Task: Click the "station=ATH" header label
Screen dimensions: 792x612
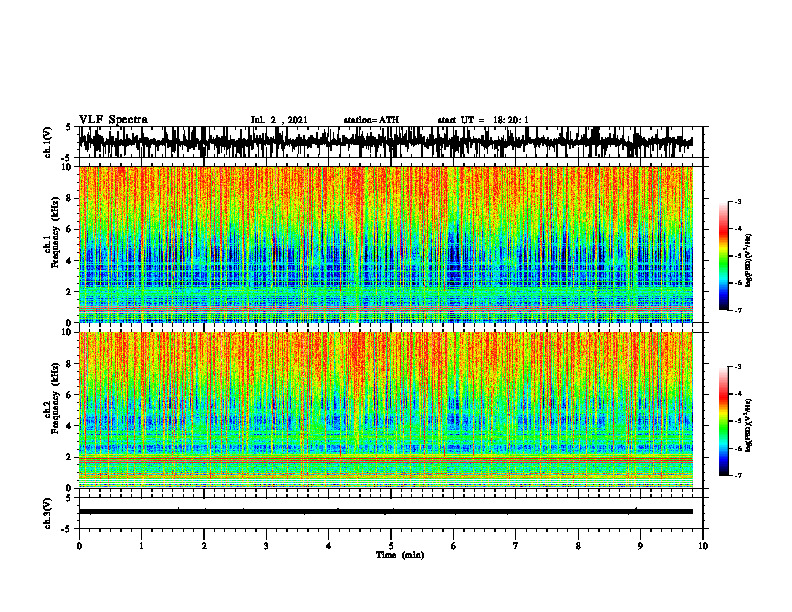Action: click(371, 120)
